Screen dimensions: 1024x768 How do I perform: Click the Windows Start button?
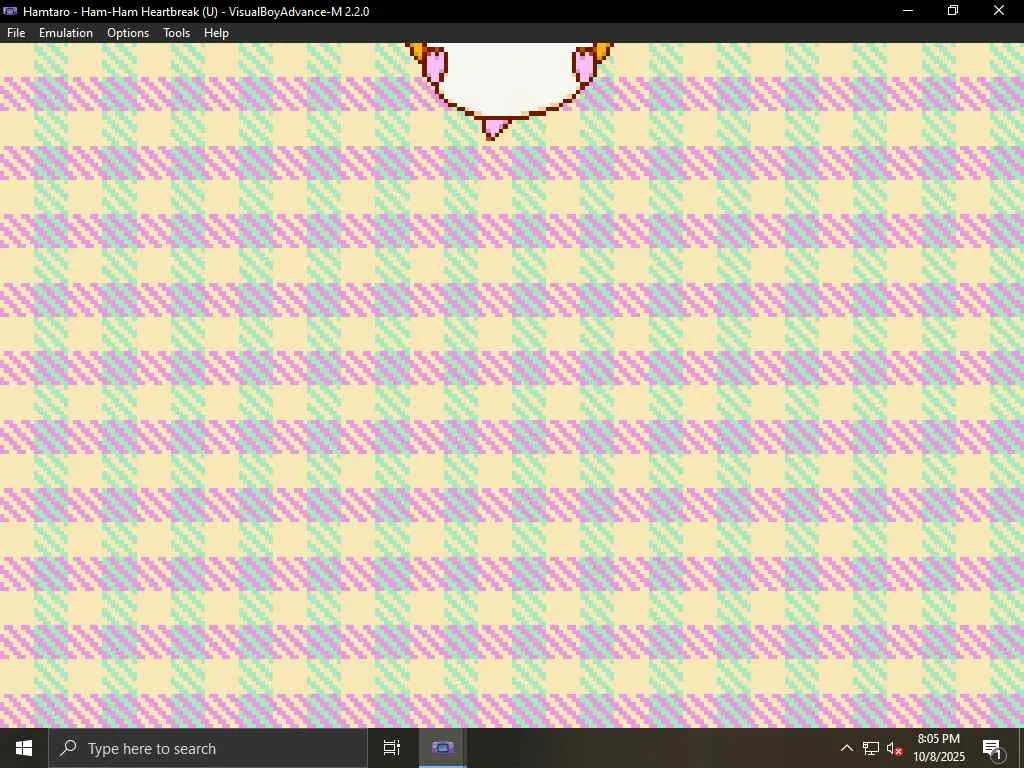tap(24, 748)
